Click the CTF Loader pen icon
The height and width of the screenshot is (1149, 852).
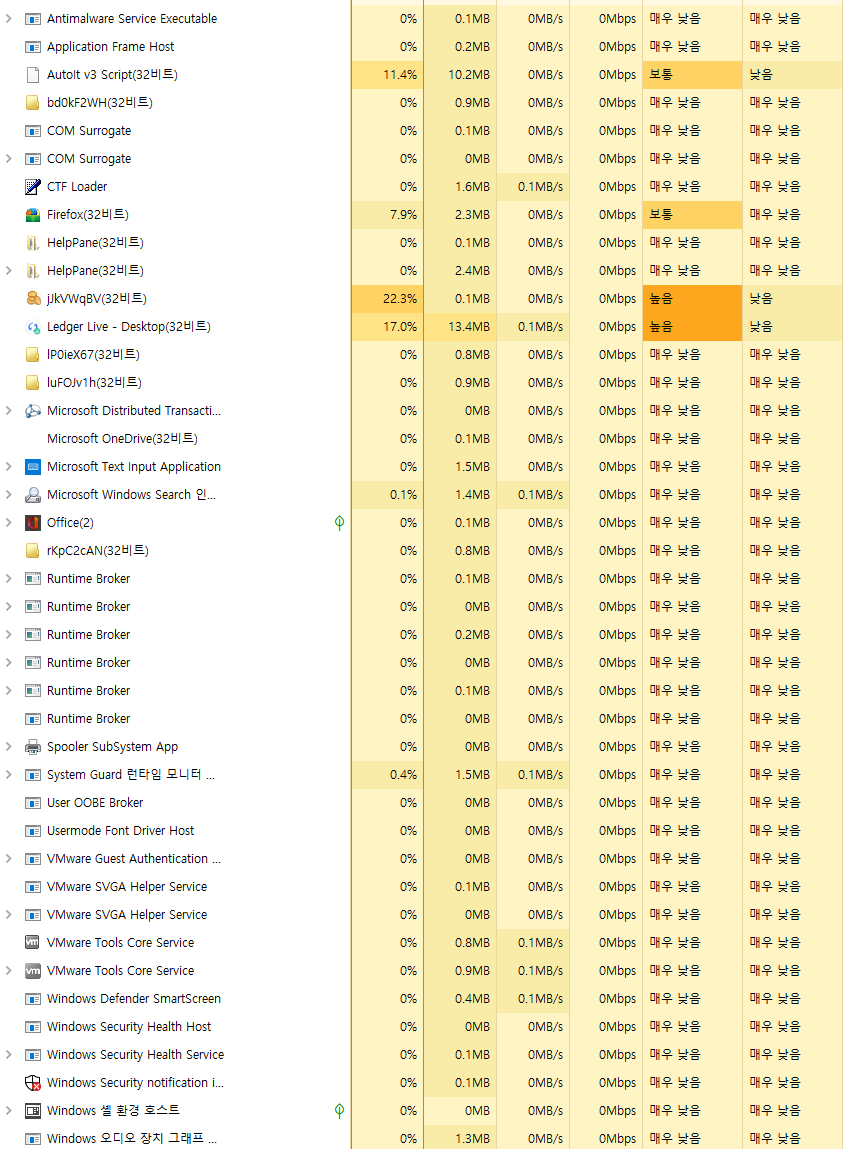(x=32, y=187)
